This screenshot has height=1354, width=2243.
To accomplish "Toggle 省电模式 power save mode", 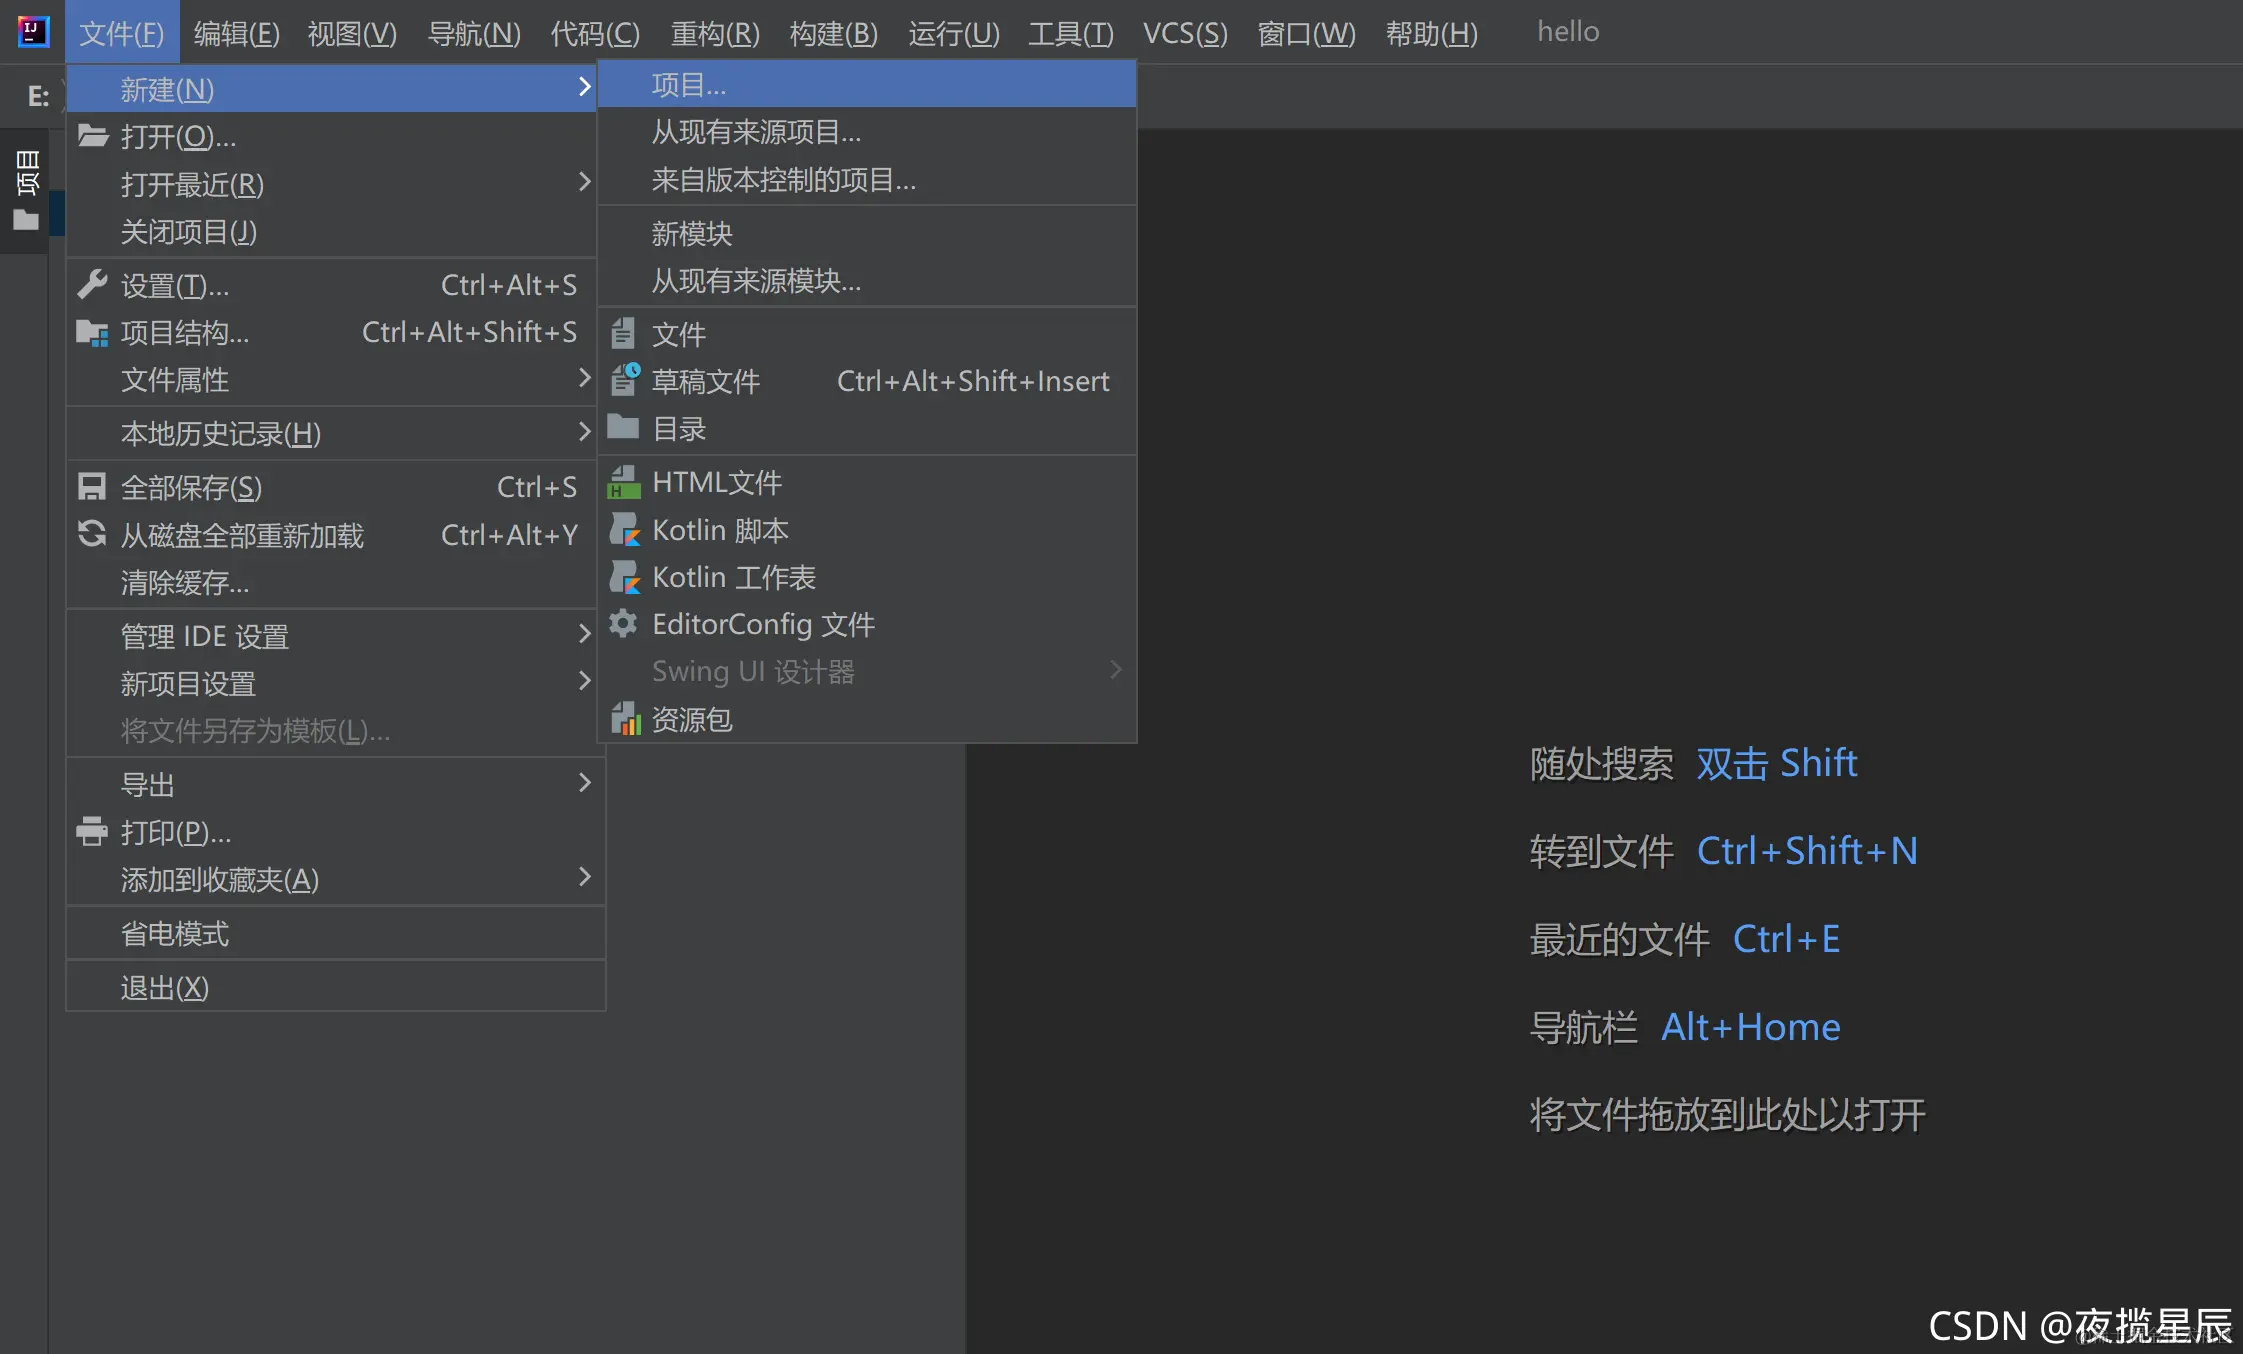I will [175, 934].
